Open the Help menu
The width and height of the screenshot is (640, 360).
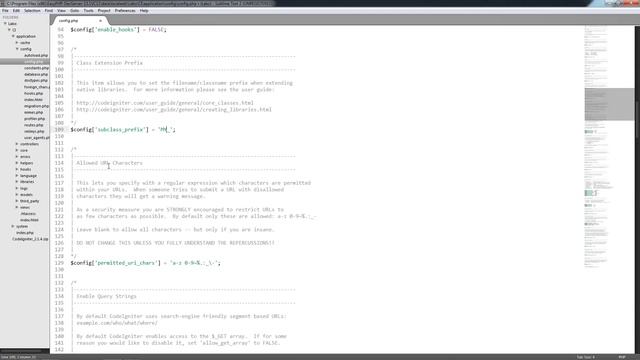tap(144, 11)
